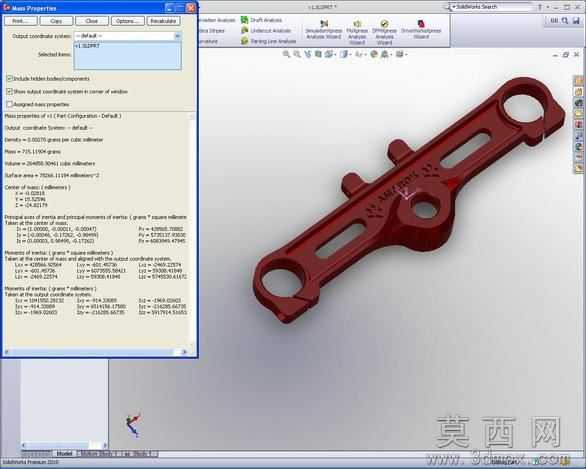Launch DriveWorksXpress Wizard
This screenshot has height=469, width=586.
(421, 30)
